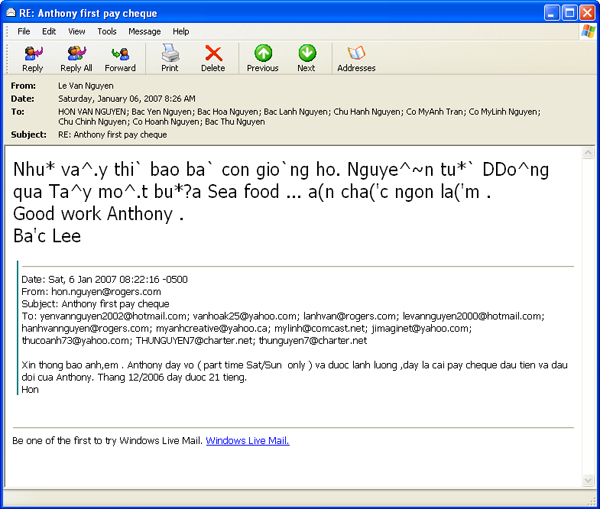The image size is (600, 509).
Task: Click recipient Co Hoanh Nguyen
Action: pos(166,122)
